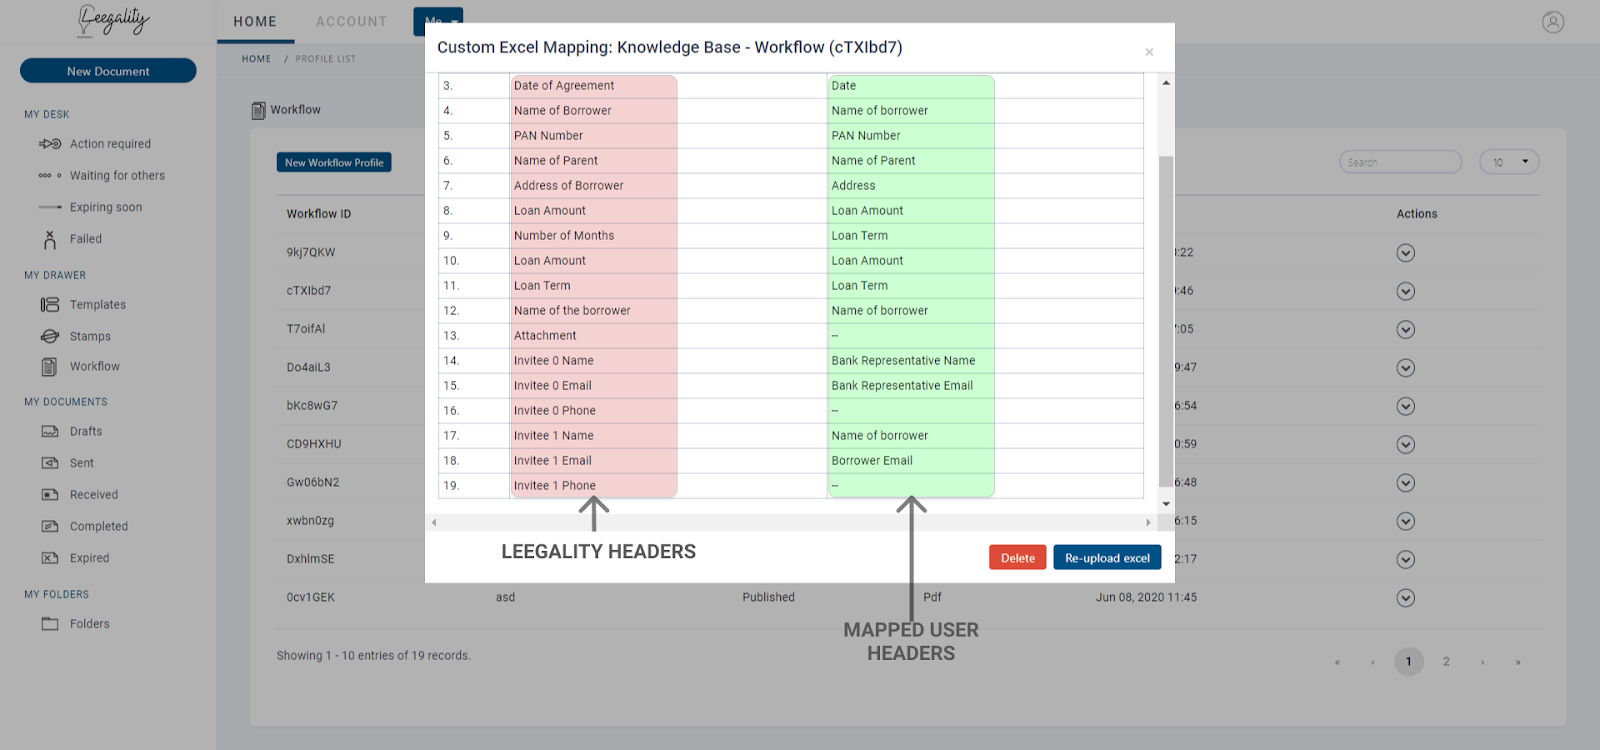Click the Workflow page heading icon
1600x750 pixels.
tap(258, 110)
